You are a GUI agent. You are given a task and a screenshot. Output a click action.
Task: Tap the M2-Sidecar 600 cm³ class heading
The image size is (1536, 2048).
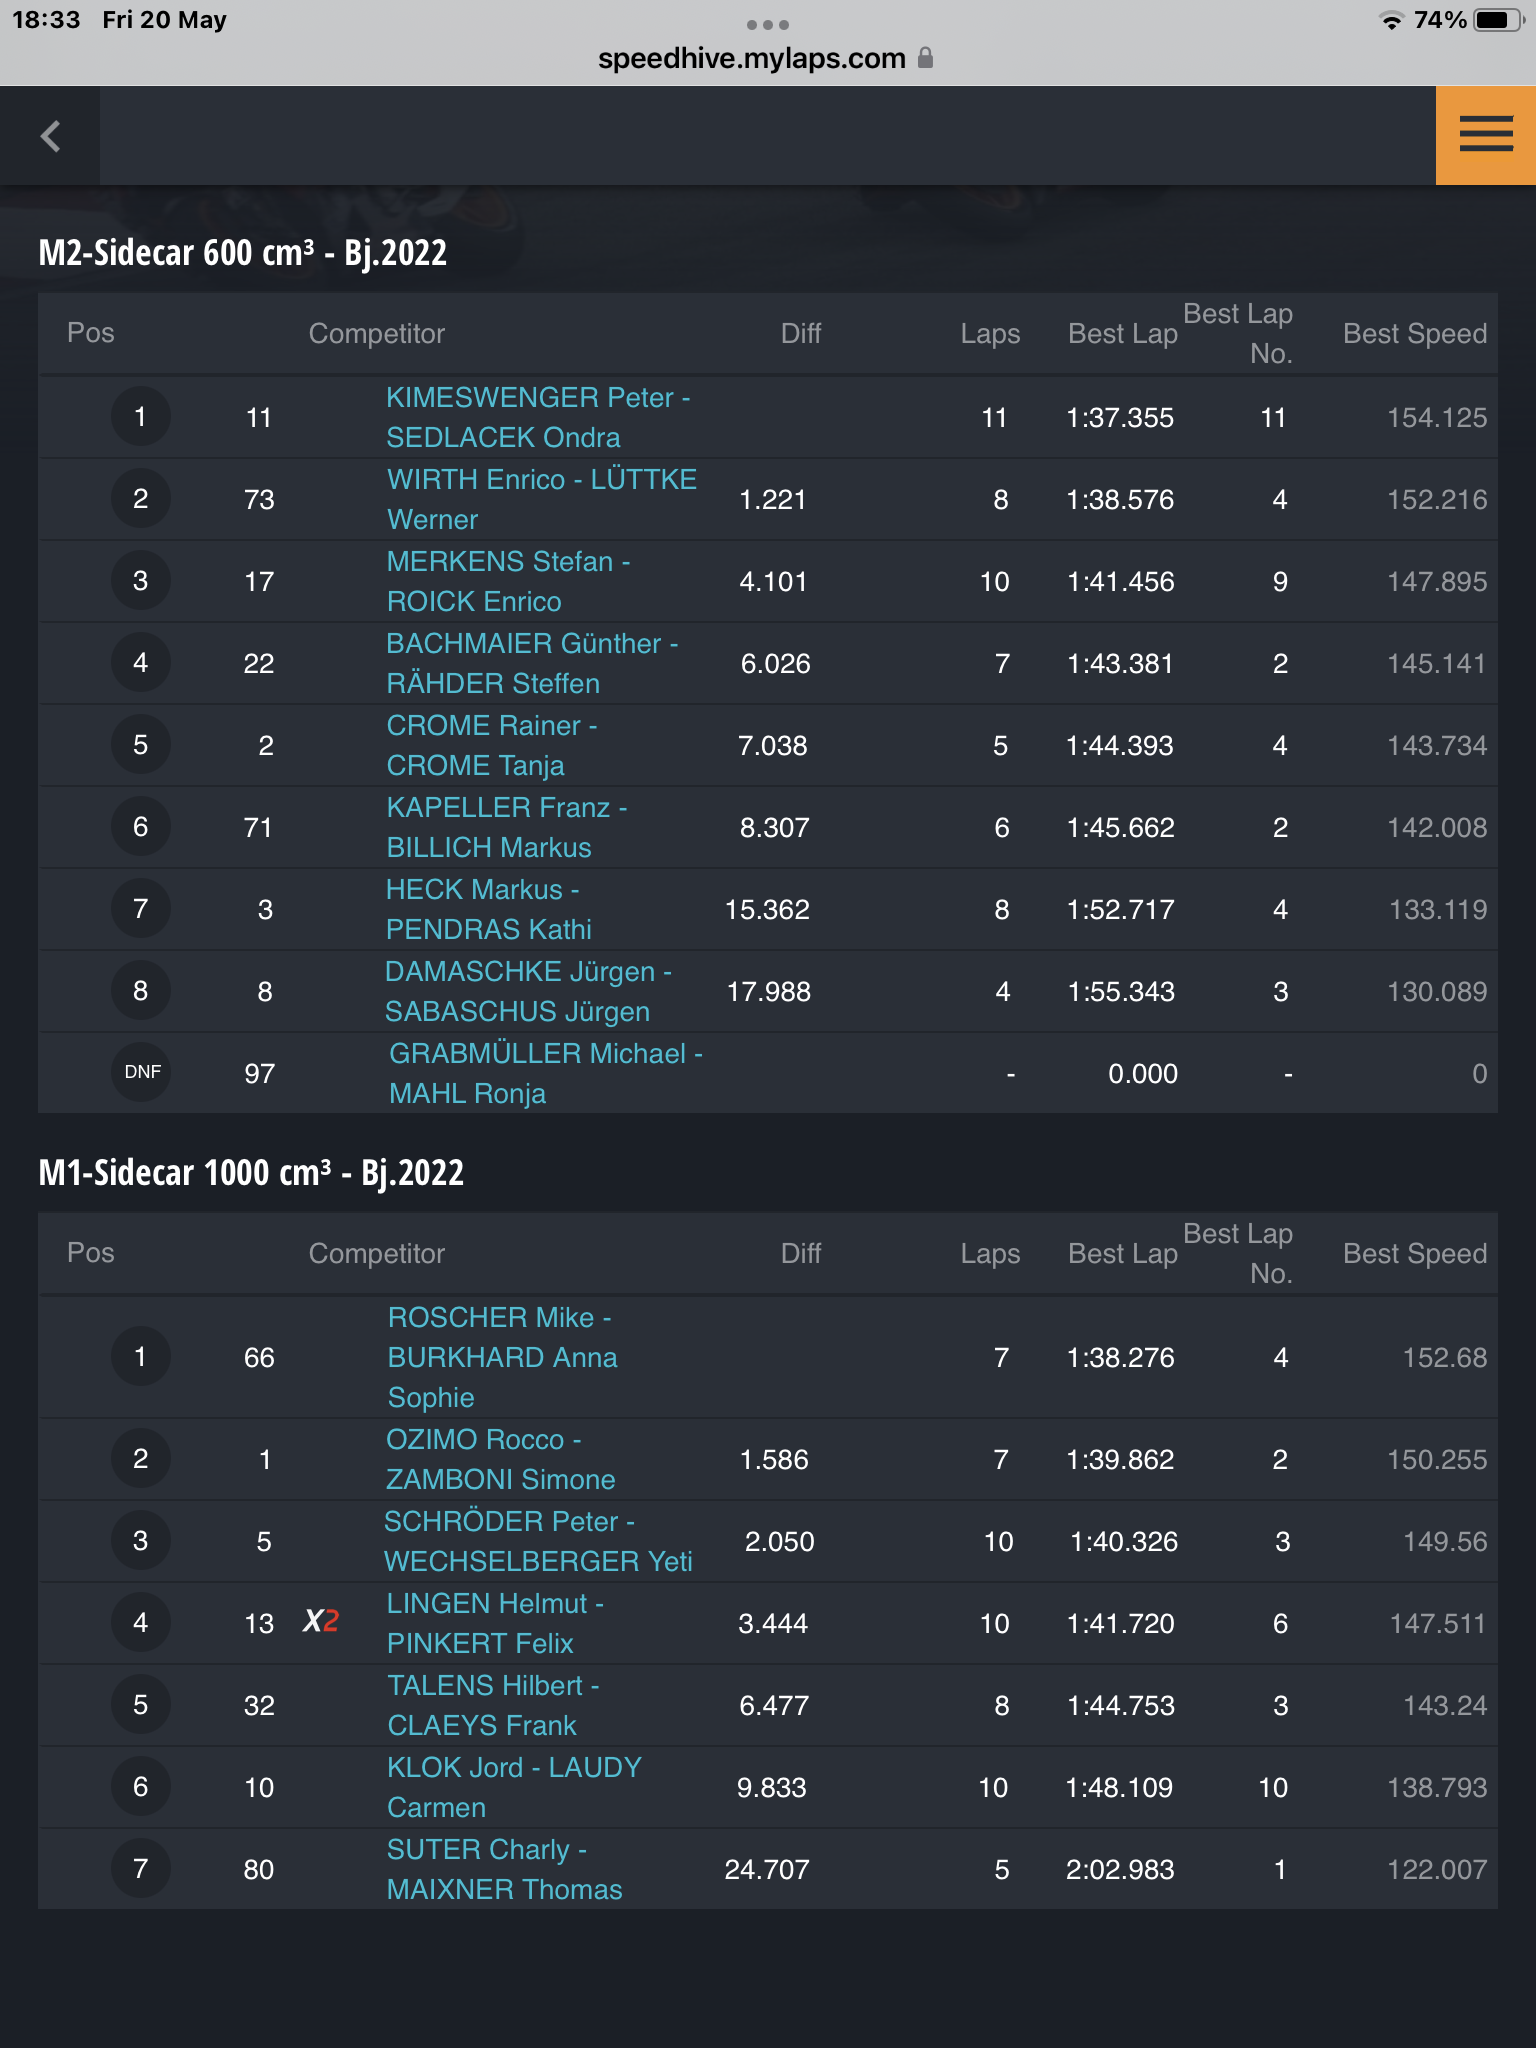(242, 252)
